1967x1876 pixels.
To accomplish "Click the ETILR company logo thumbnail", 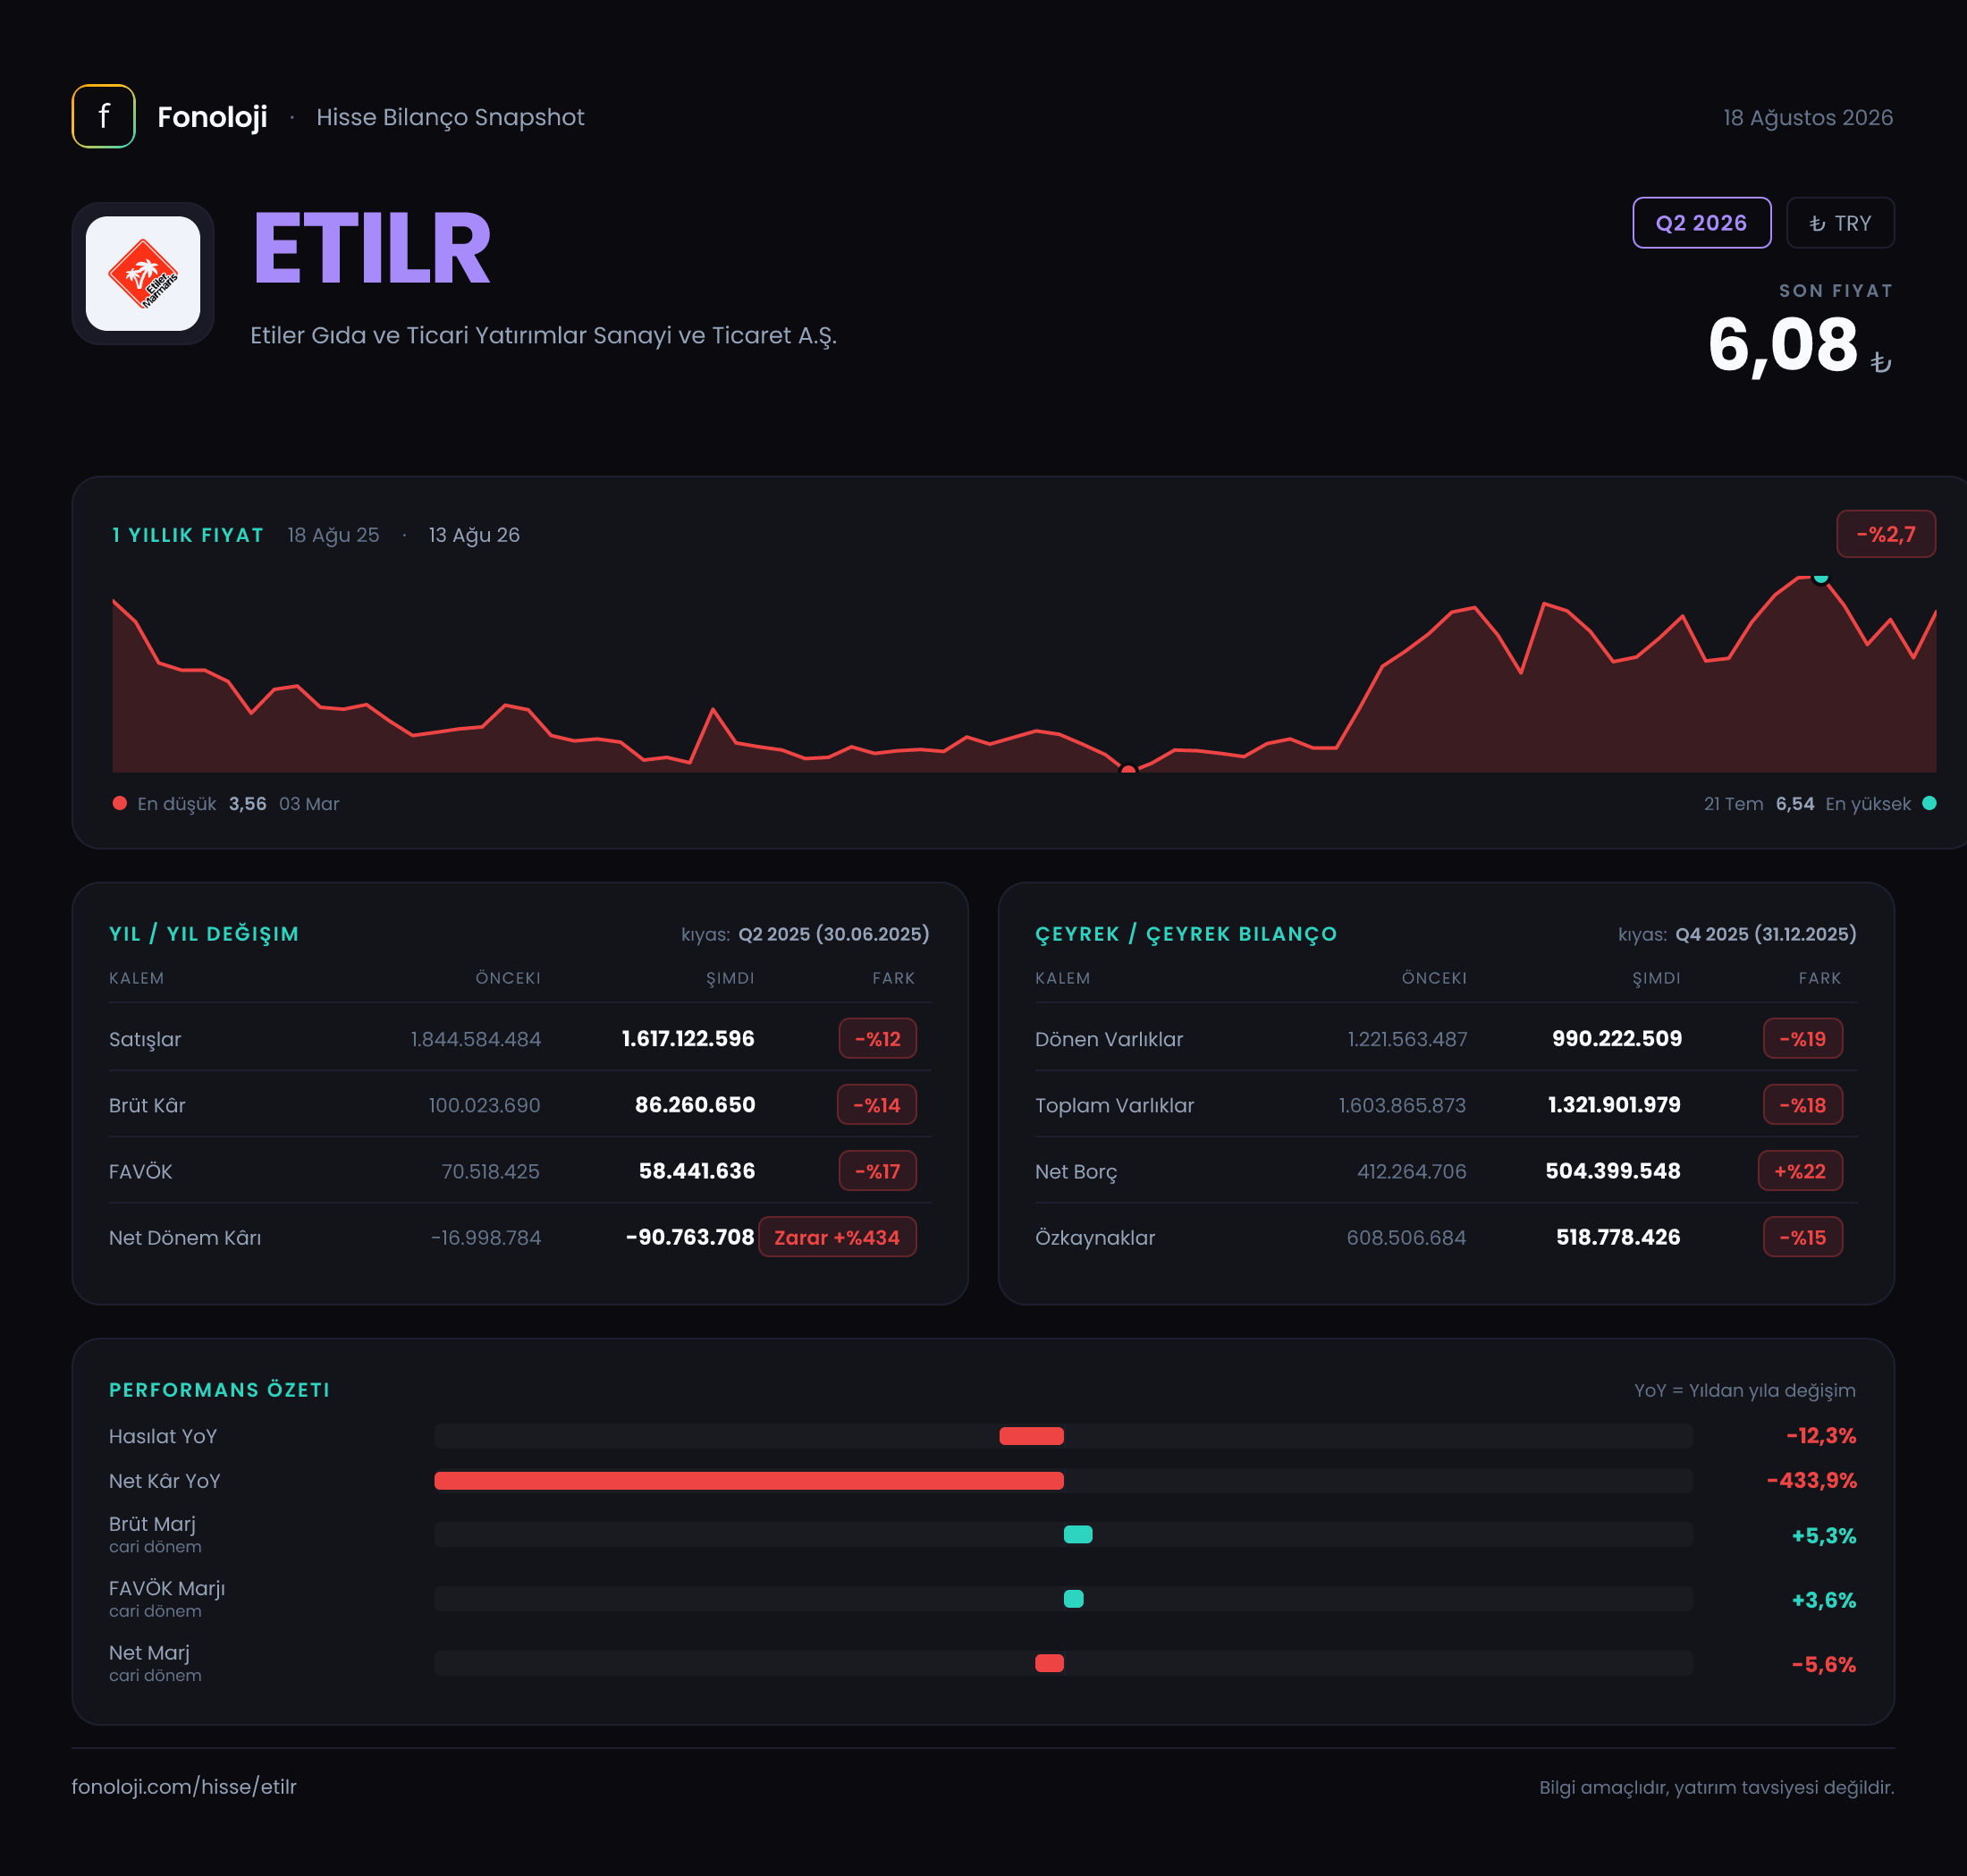I will [143, 273].
